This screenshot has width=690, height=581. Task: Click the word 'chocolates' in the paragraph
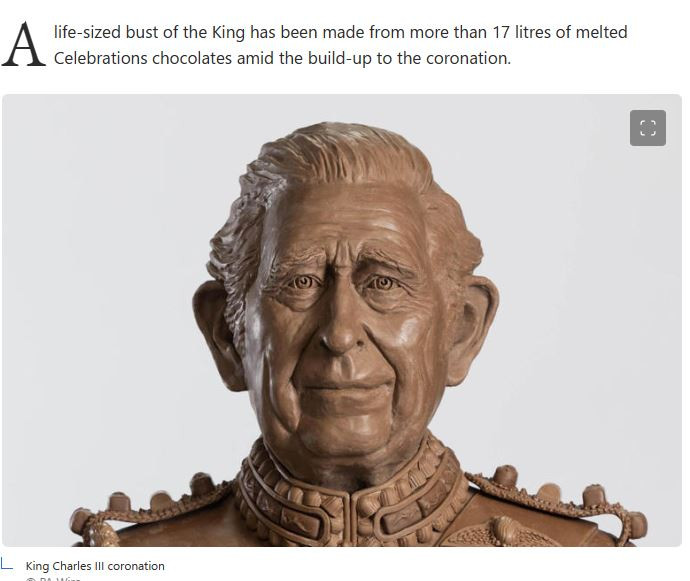coord(192,58)
